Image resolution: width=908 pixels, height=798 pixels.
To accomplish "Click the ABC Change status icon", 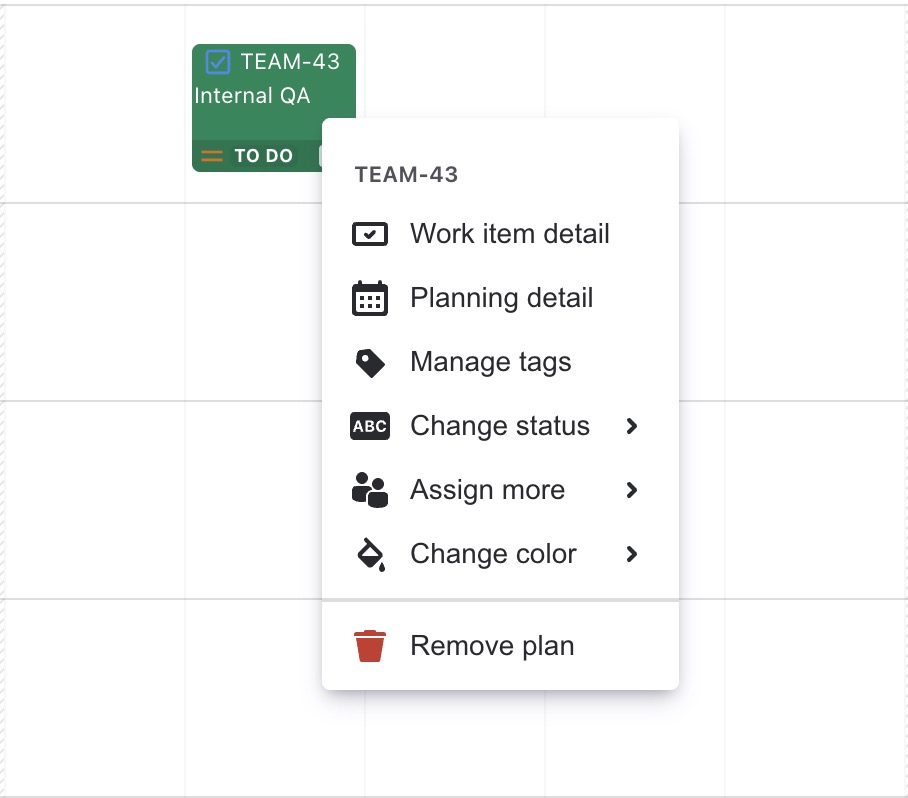I will [x=370, y=427].
